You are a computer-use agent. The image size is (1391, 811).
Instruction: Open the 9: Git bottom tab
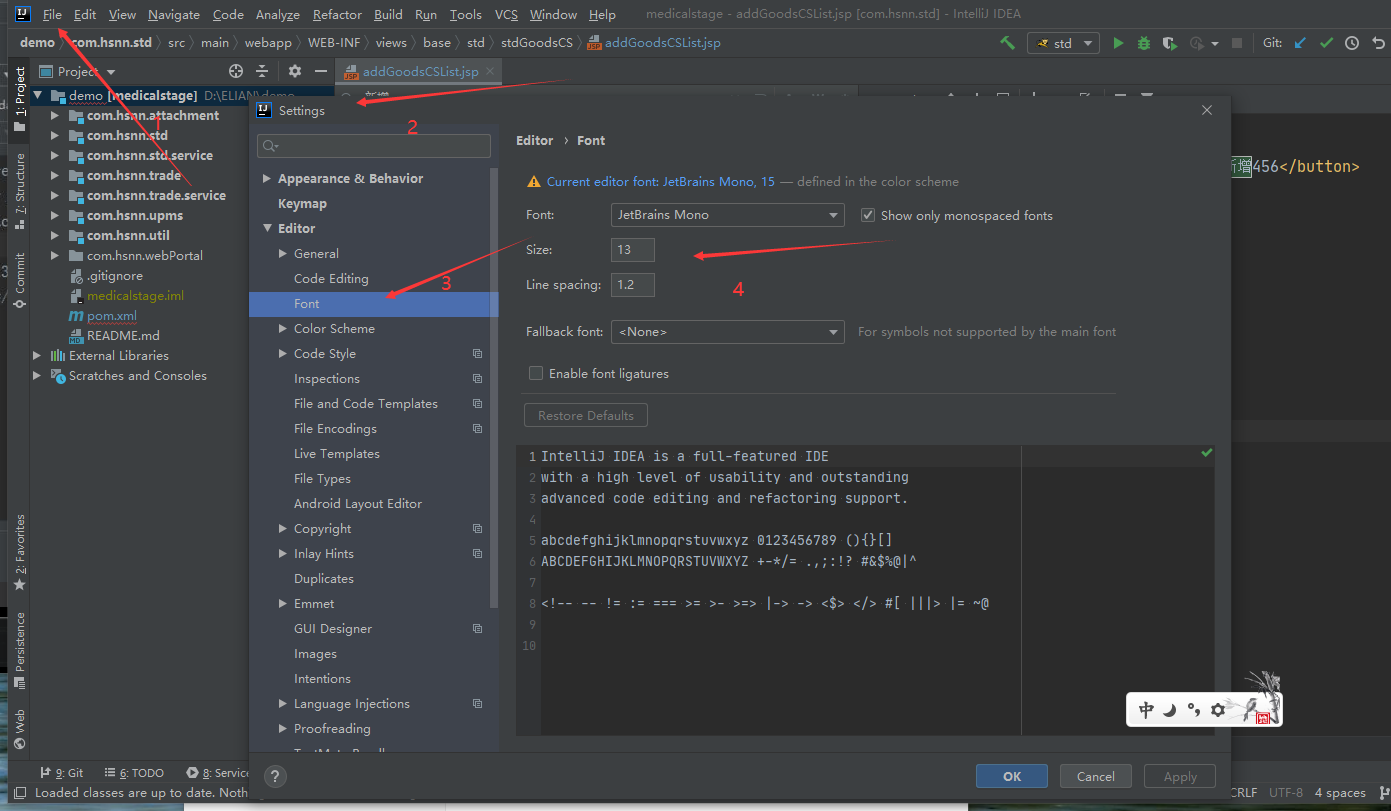tap(62, 773)
